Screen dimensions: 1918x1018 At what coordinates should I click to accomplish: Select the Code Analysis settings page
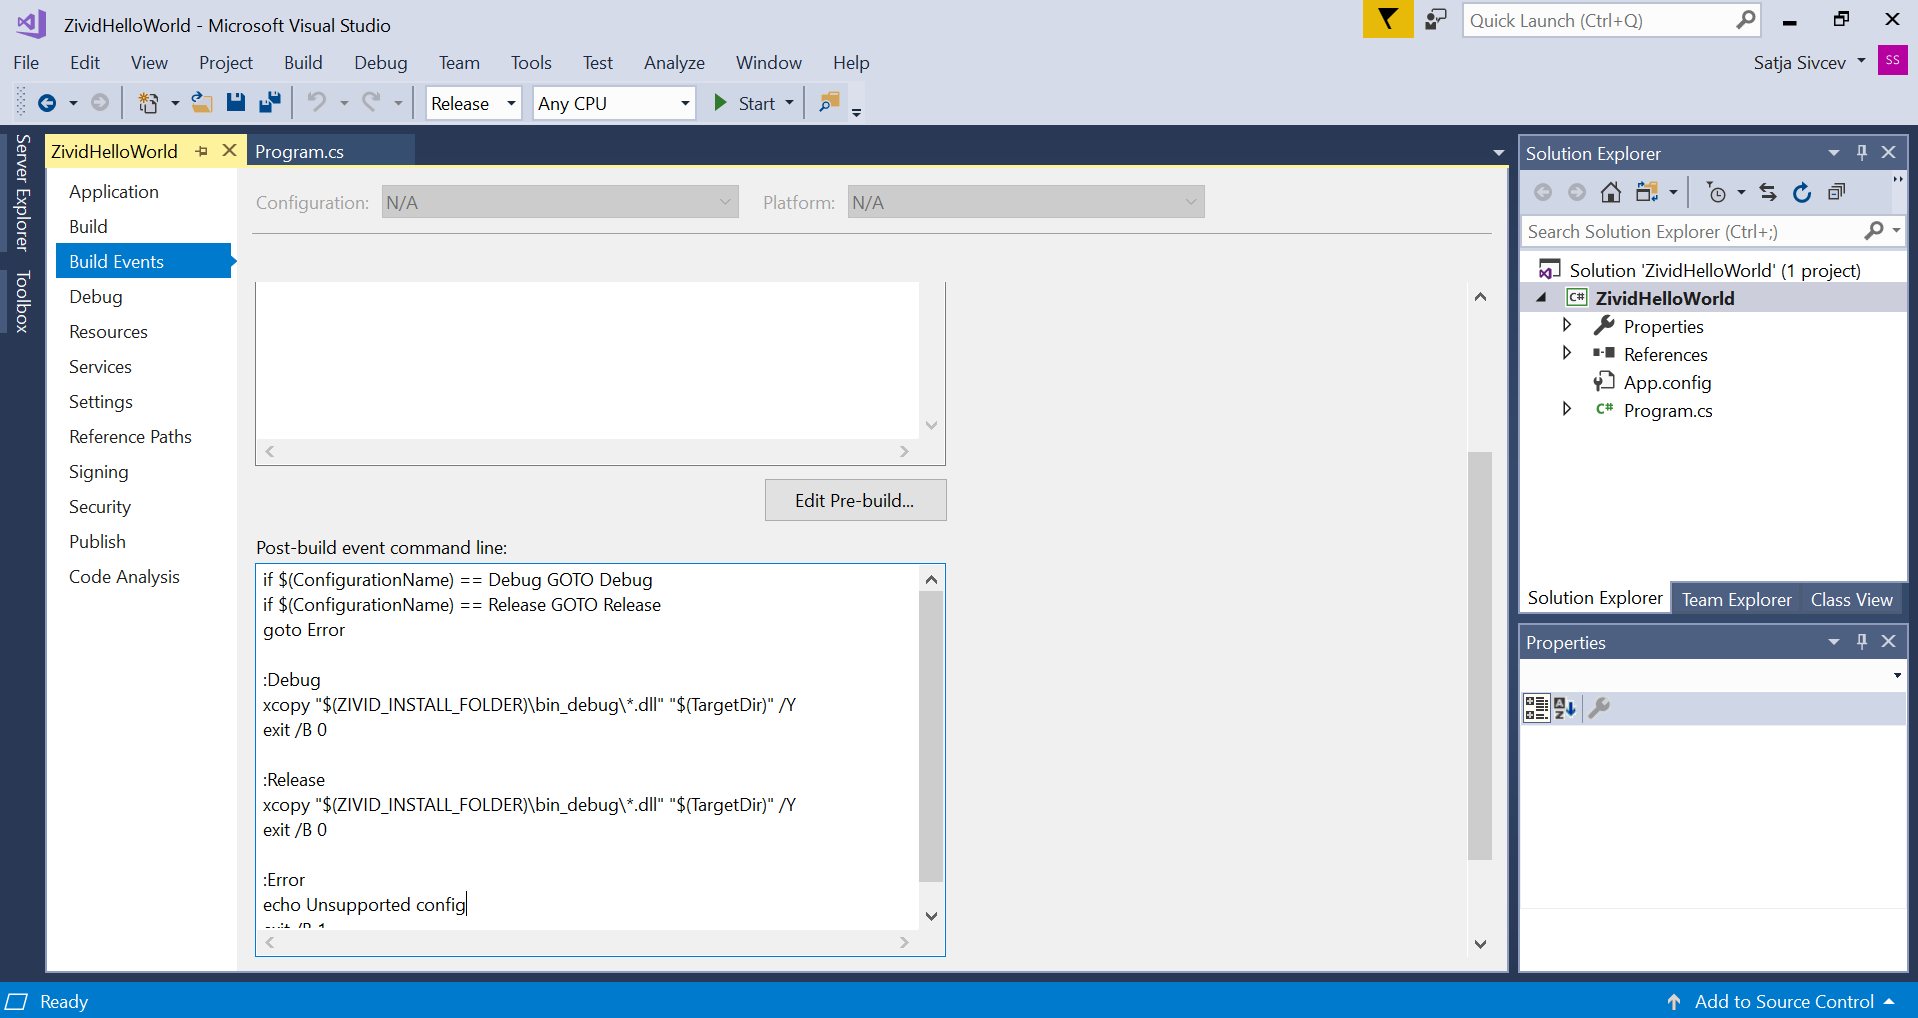click(x=124, y=576)
